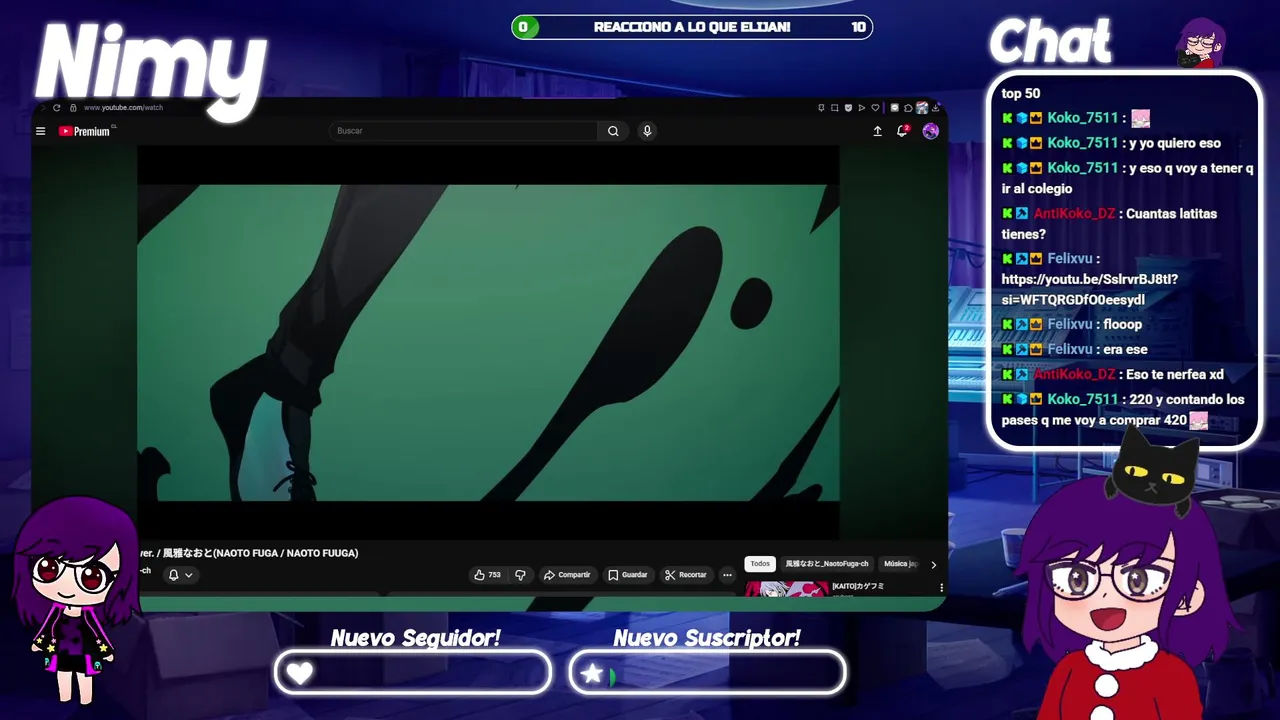Image resolution: width=1280 pixels, height=720 pixels.
Task: Open the YouTube account avatar menu
Action: [931, 131]
